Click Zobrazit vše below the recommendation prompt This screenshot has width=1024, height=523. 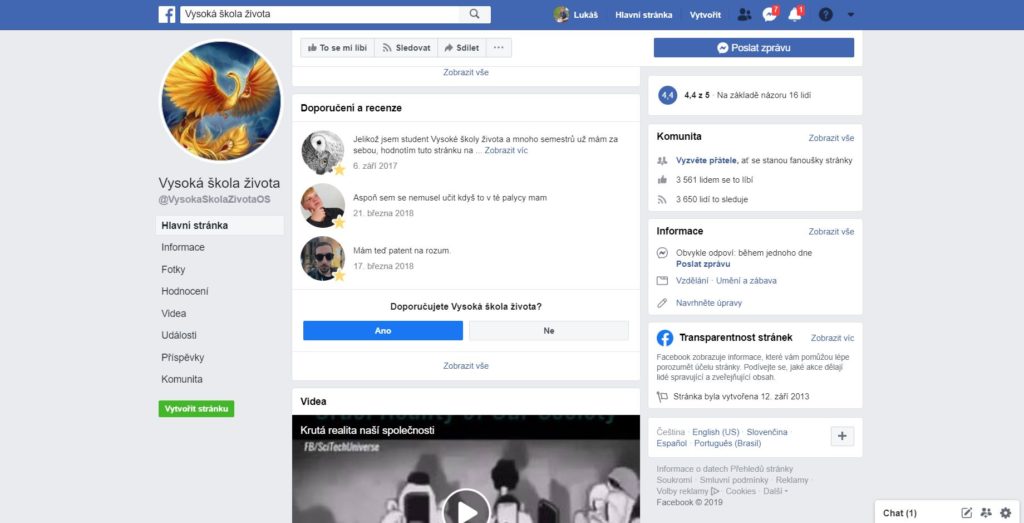(x=466, y=366)
